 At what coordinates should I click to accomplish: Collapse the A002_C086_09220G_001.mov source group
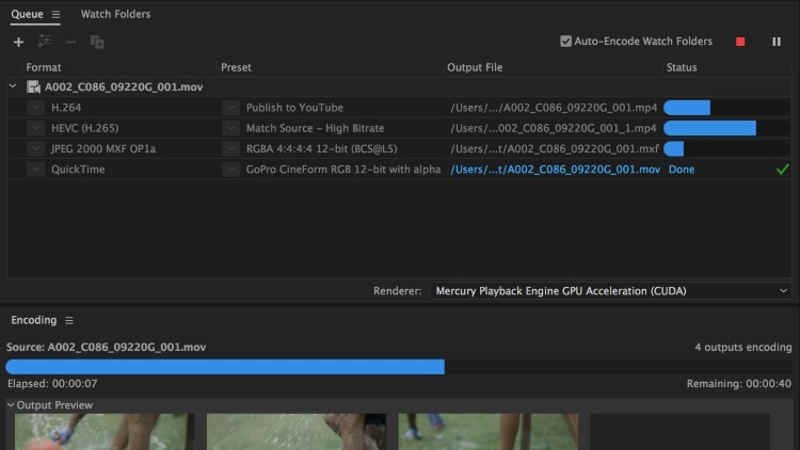pyautogui.click(x=13, y=86)
